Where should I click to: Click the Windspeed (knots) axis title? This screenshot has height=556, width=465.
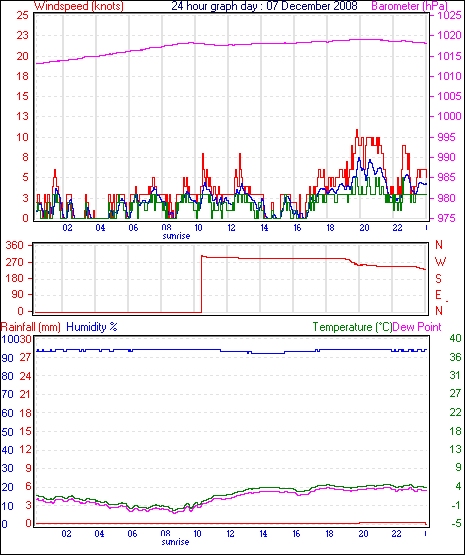click(x=79, y=6)
